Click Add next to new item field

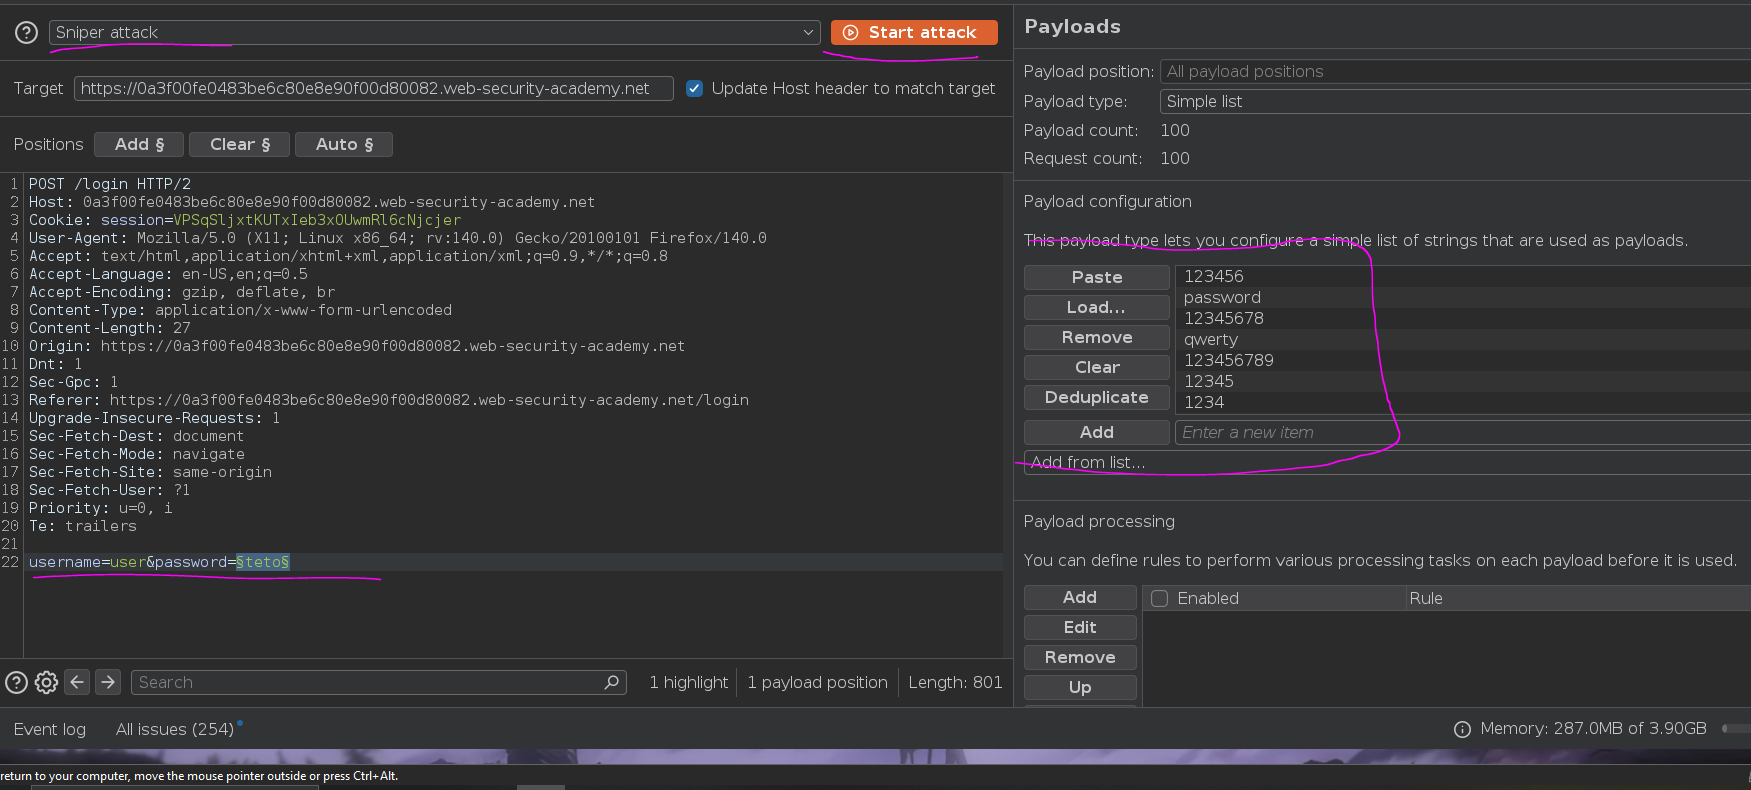tap(1097, 432)
